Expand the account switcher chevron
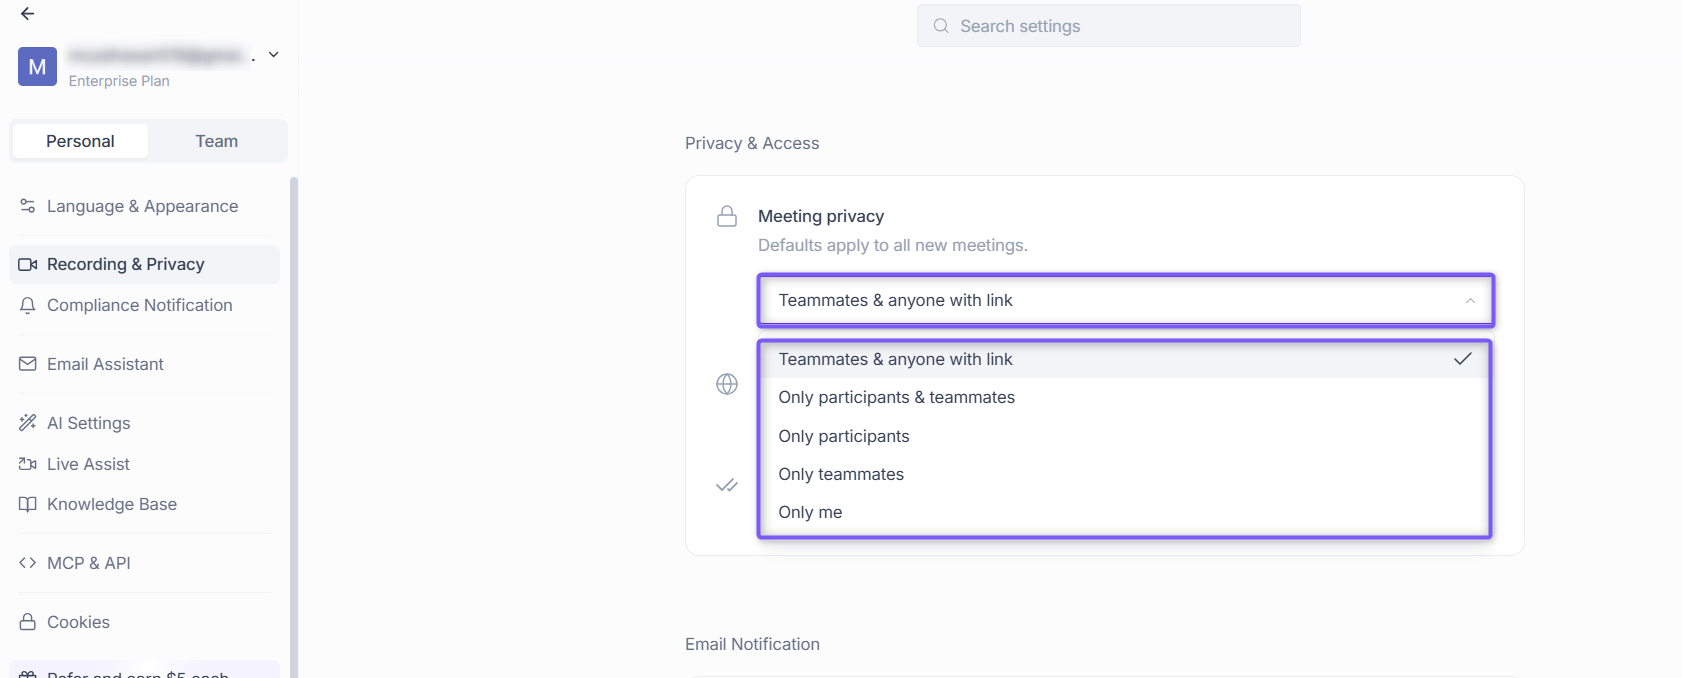 click(x=273, y=55)
